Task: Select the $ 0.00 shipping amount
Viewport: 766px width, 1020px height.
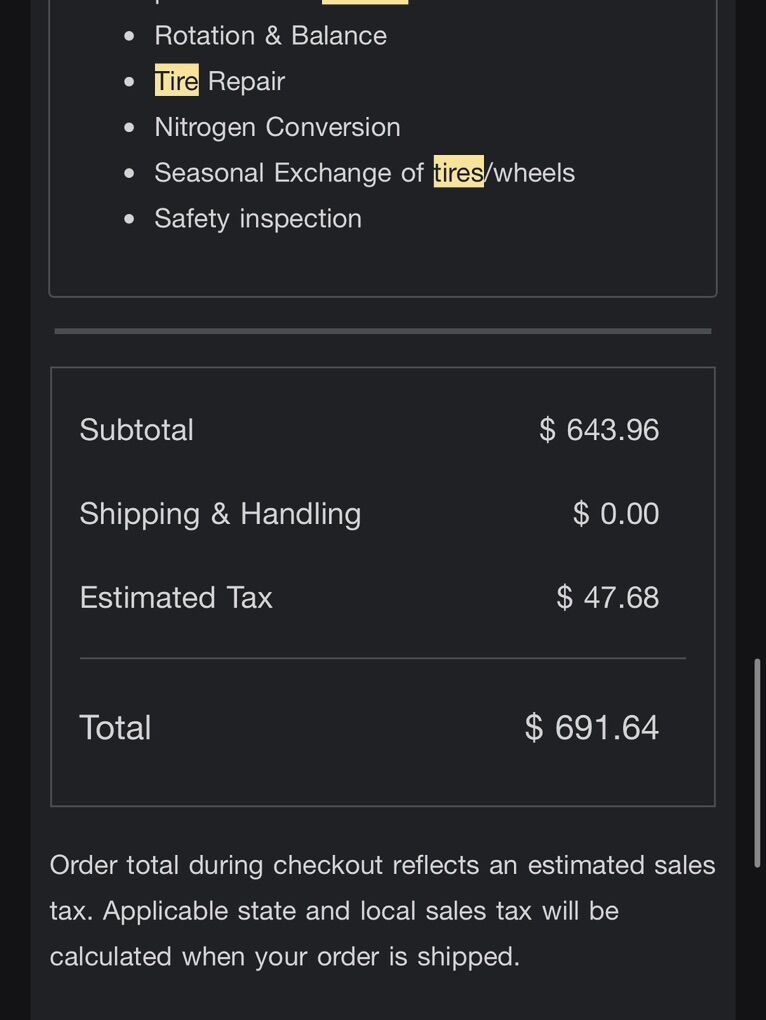Action: point(616,514)
